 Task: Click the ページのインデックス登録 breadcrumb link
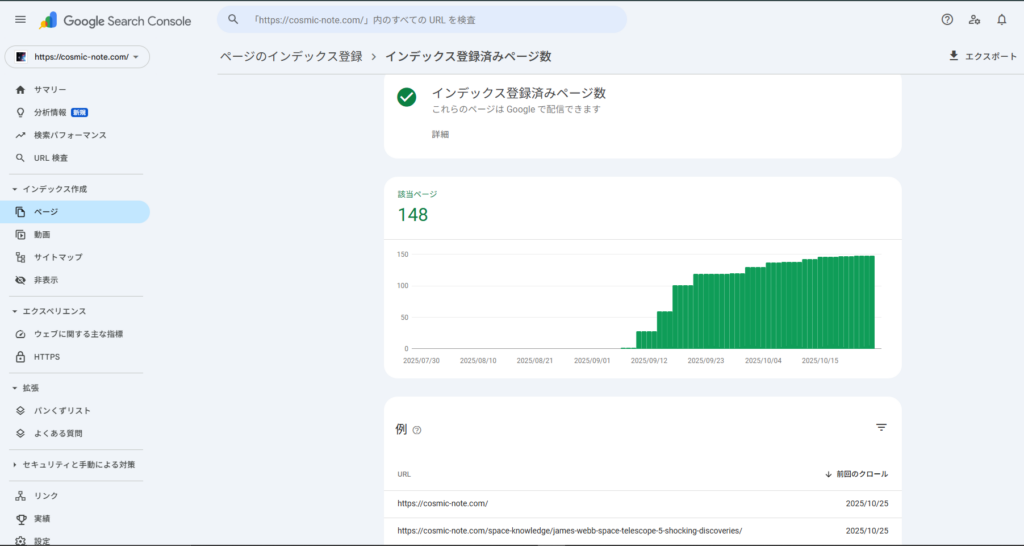(291, 56)
